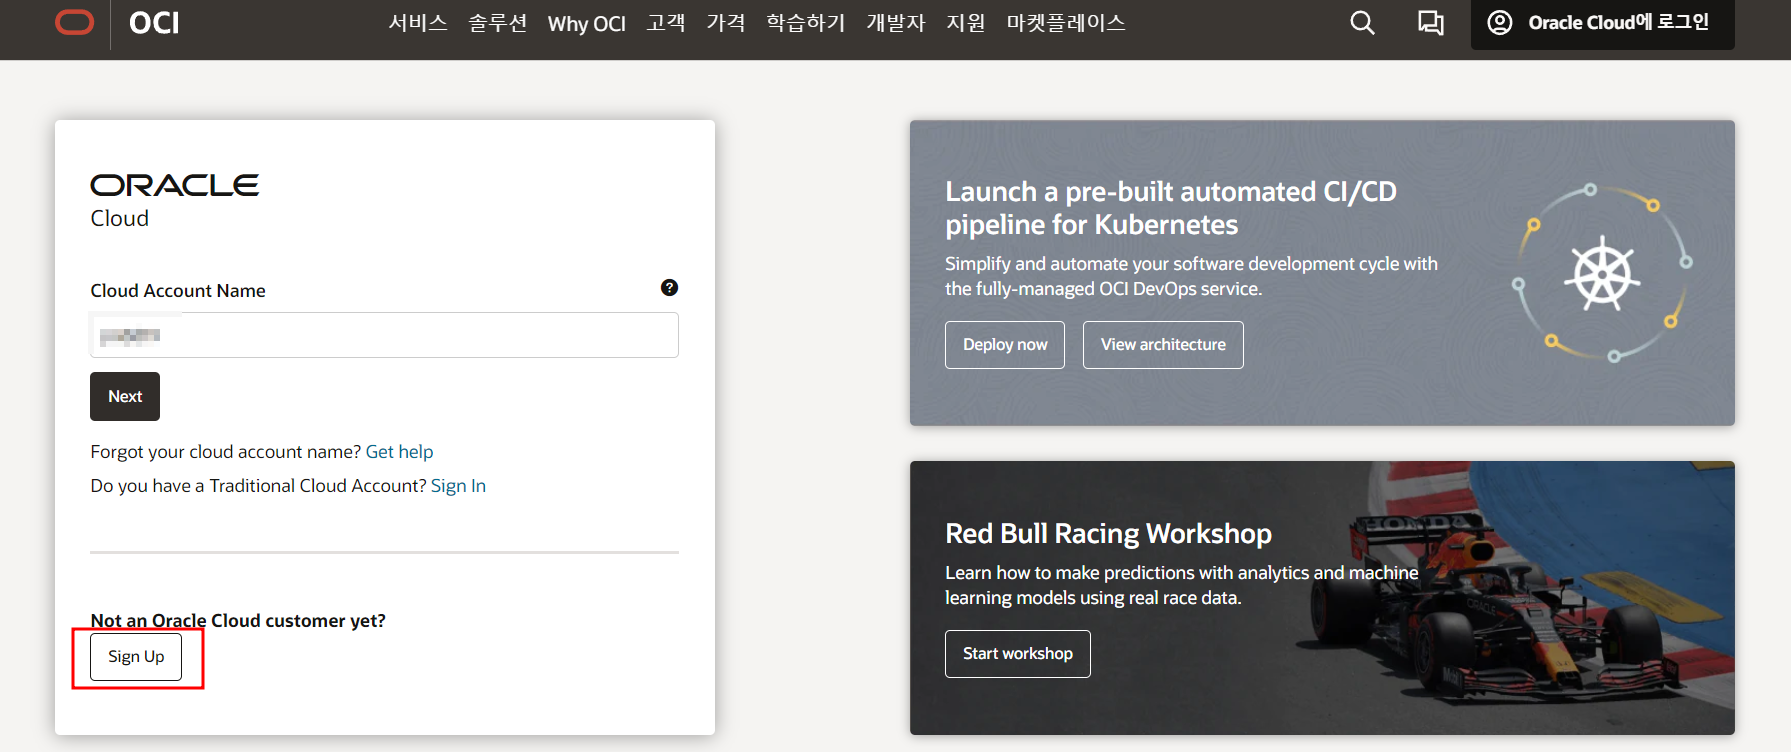The width and height of the screenshot is (1791, 752).
Task: Open the Why OCI menu
Action: tap(587, 24)
